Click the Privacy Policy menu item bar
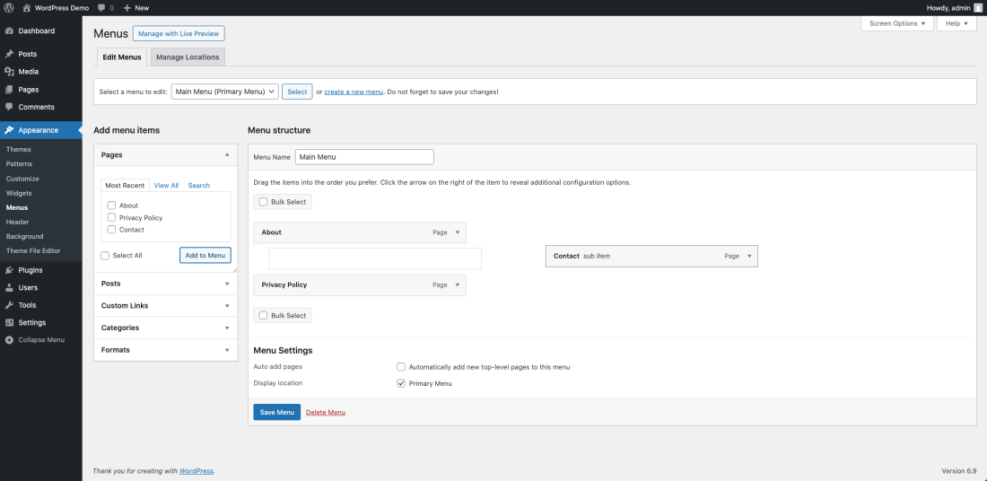Screen dimensions: 987x481 point(360,285)
